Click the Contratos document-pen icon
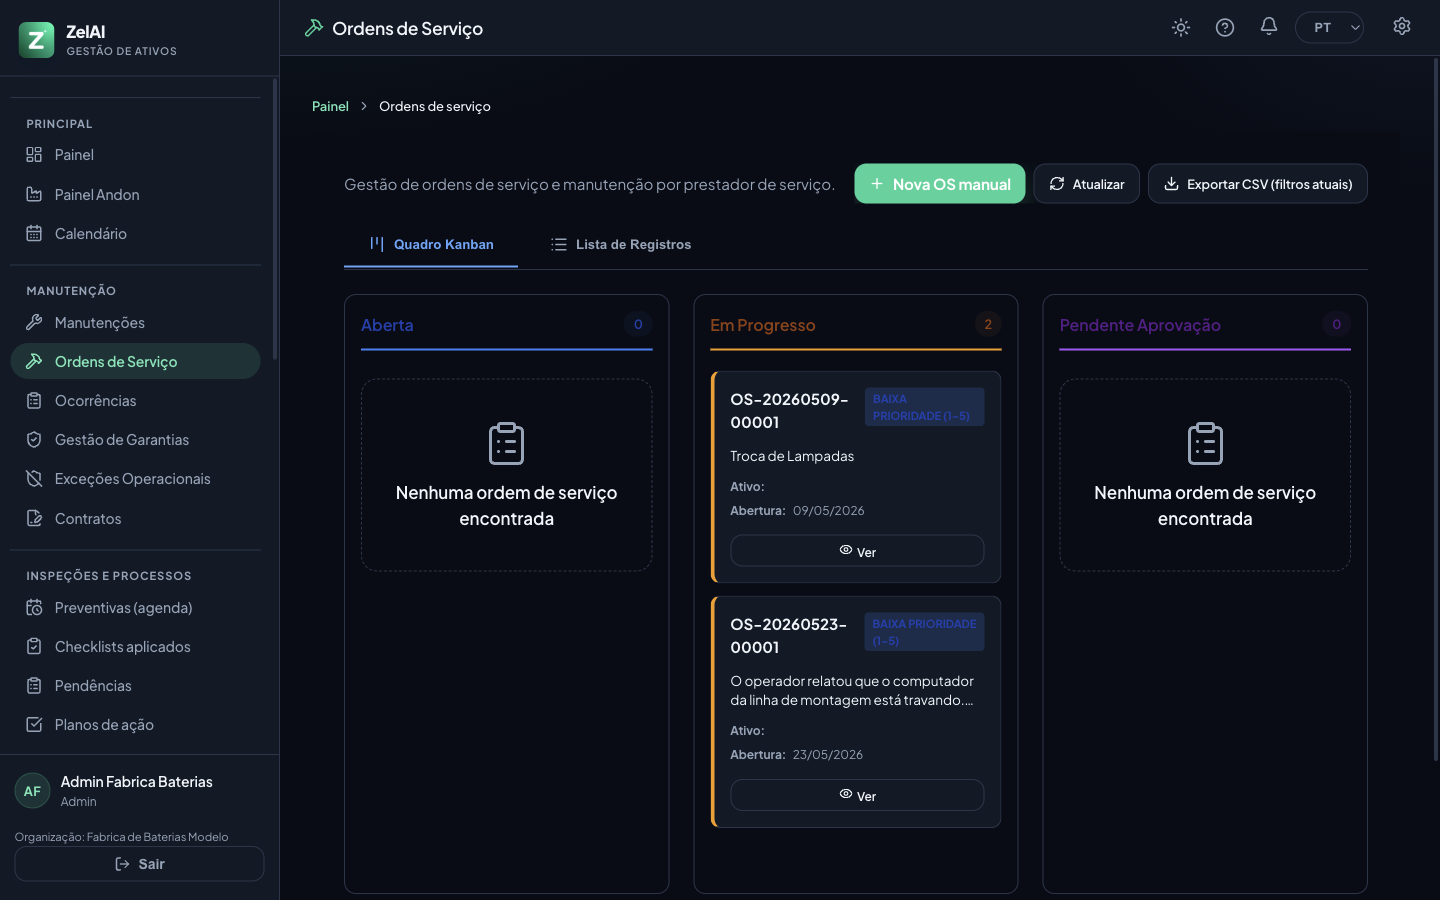This screenshot has height=900, width=1440. pyautogui.click(x=34, y=519)
